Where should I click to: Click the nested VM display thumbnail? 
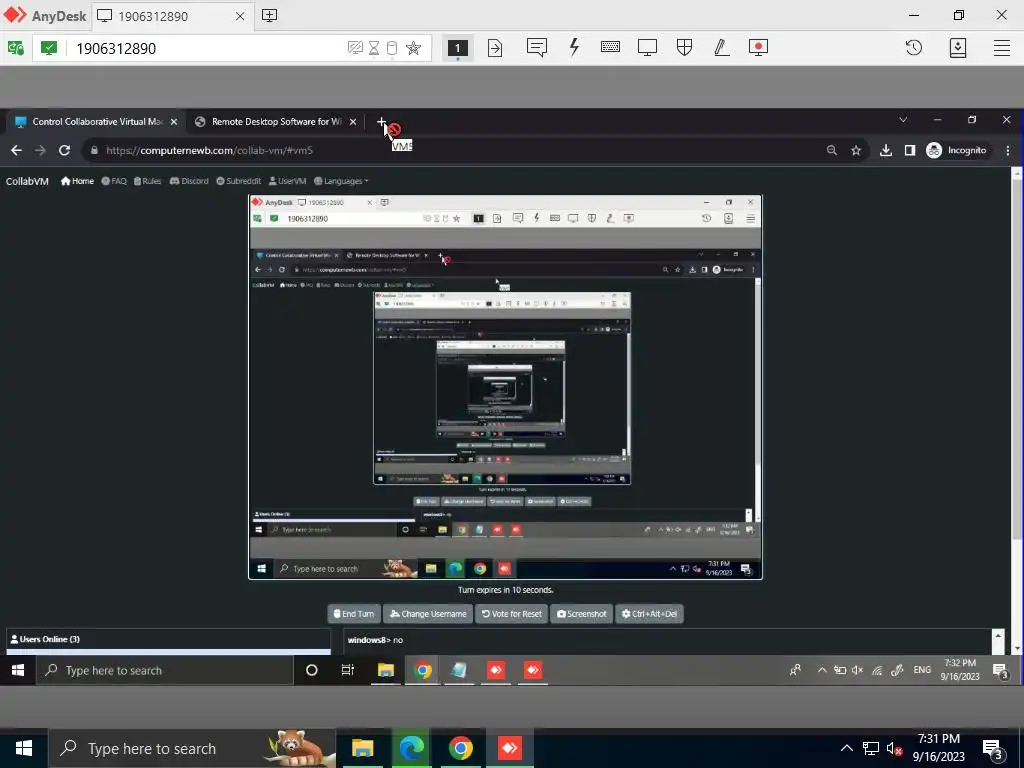click(505, 387)
